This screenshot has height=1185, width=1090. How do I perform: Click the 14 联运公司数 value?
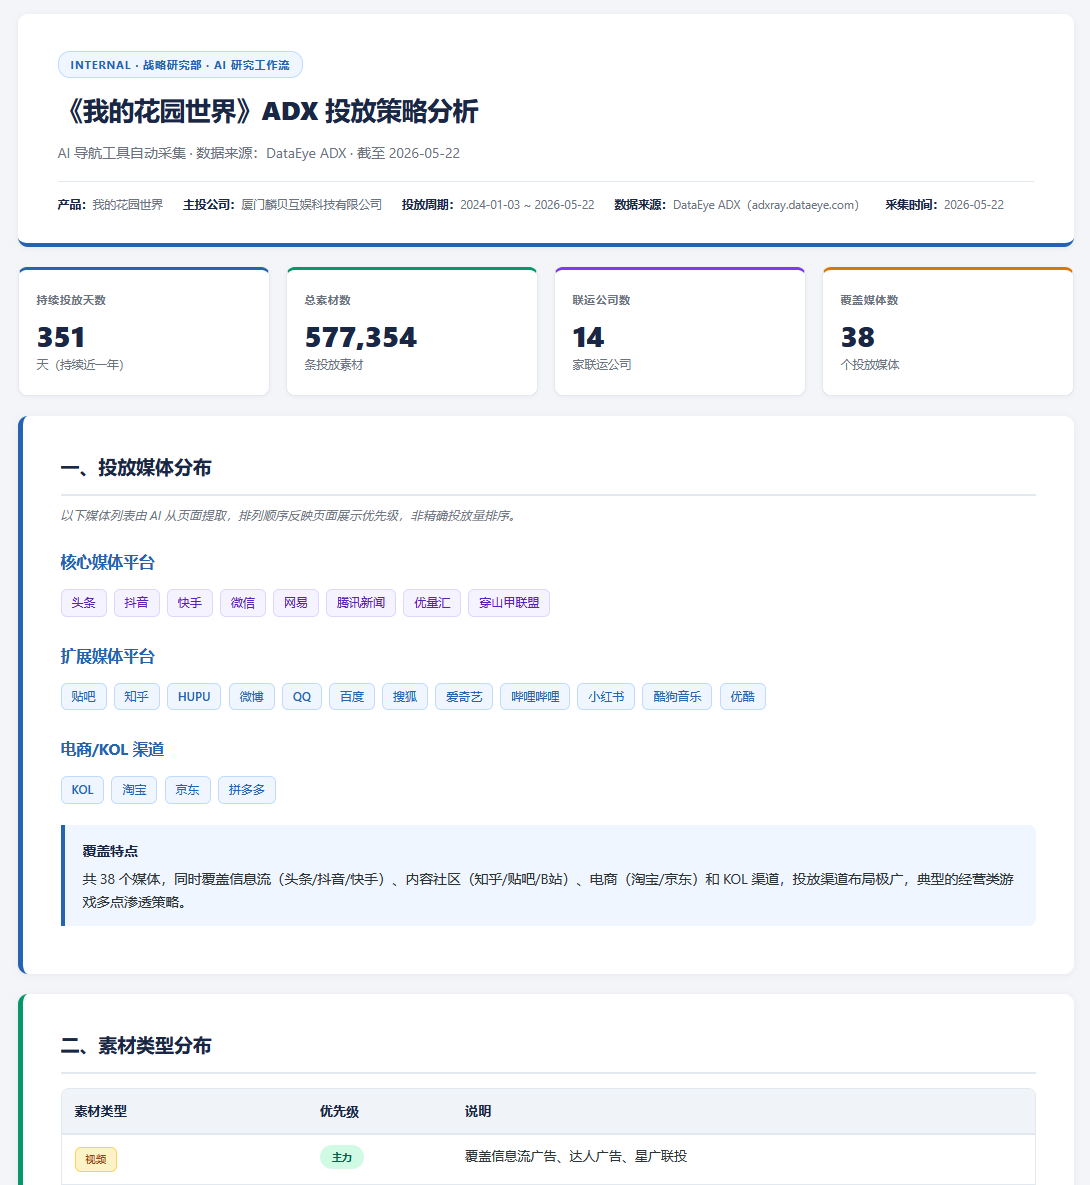pos(588,337)
